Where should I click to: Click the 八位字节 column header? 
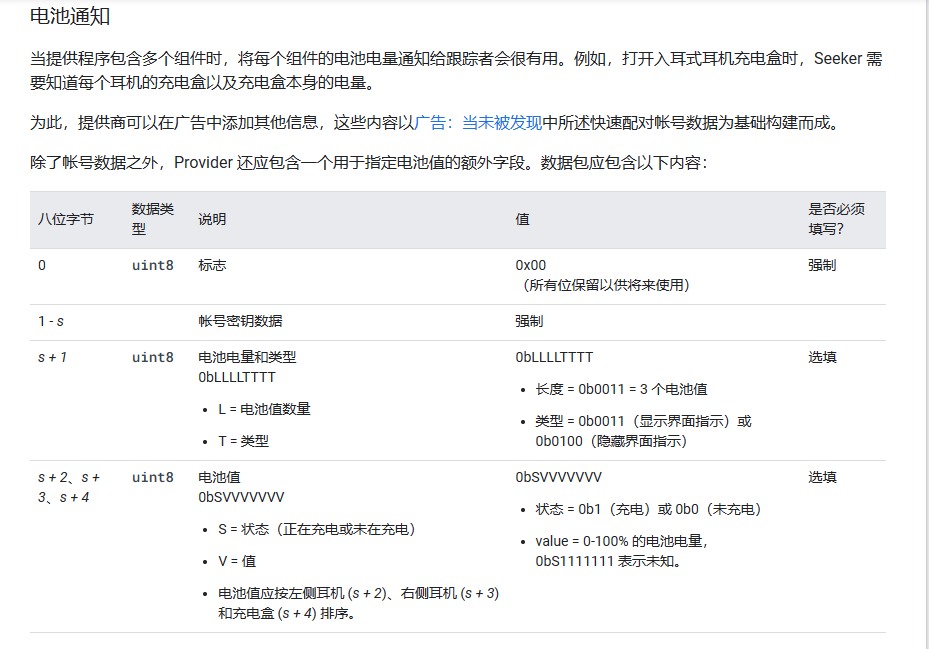pos(66,219)
